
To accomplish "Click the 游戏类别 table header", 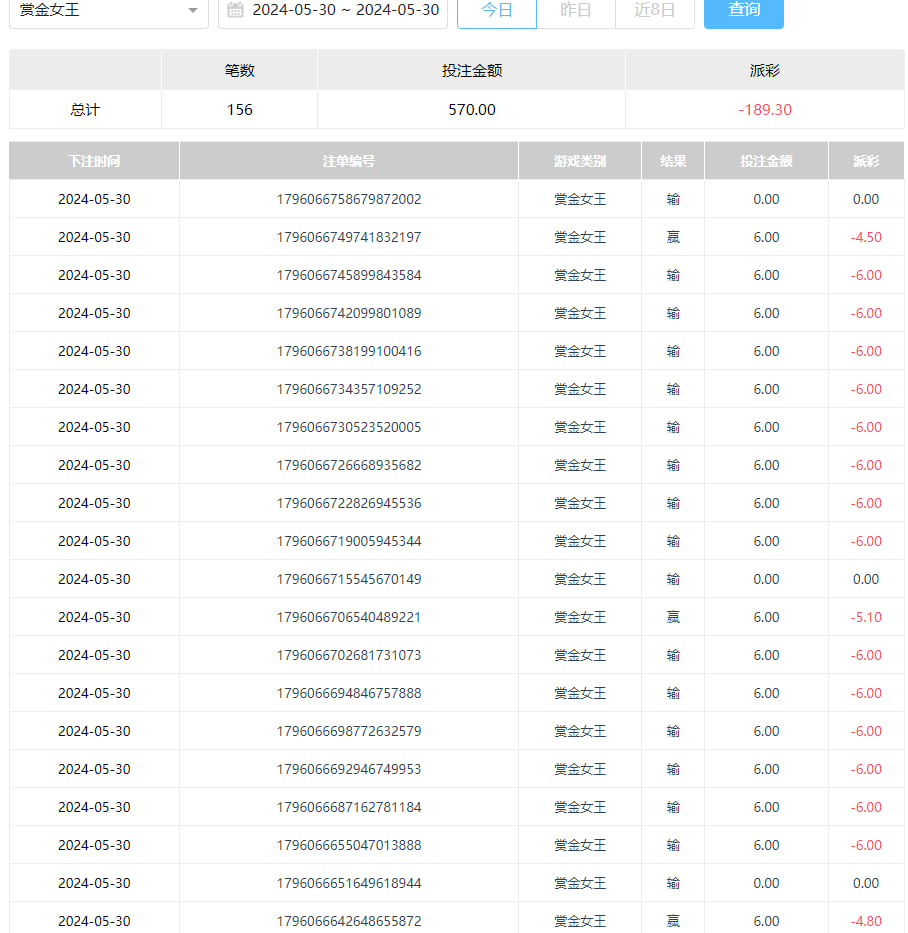I will coord(580,161).
